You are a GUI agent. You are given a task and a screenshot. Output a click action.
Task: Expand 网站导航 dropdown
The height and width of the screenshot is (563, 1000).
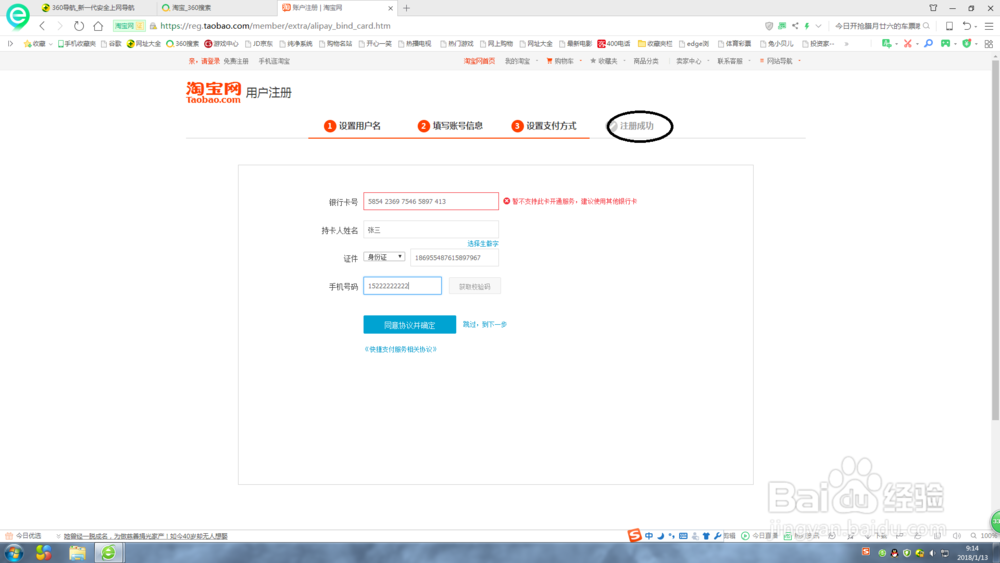click(x=779, y=61)
